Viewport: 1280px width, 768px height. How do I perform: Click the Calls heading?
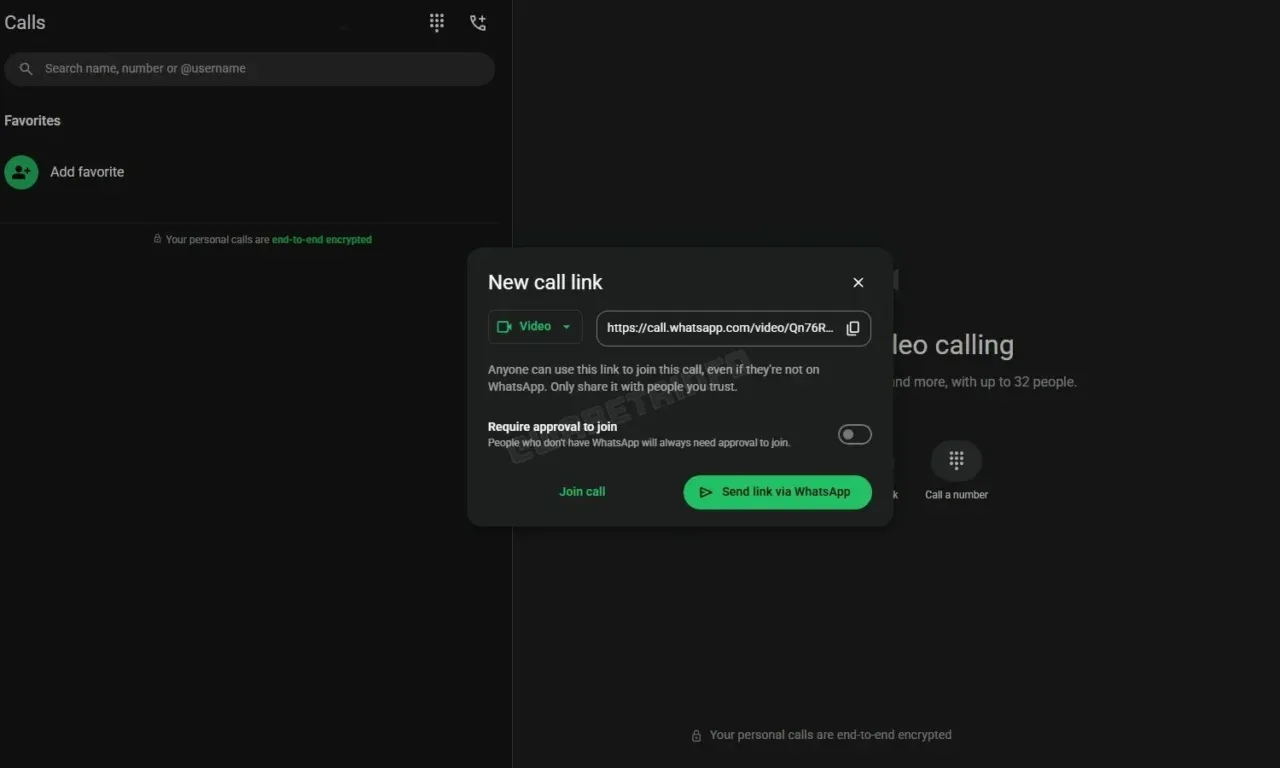click(25, 22)
